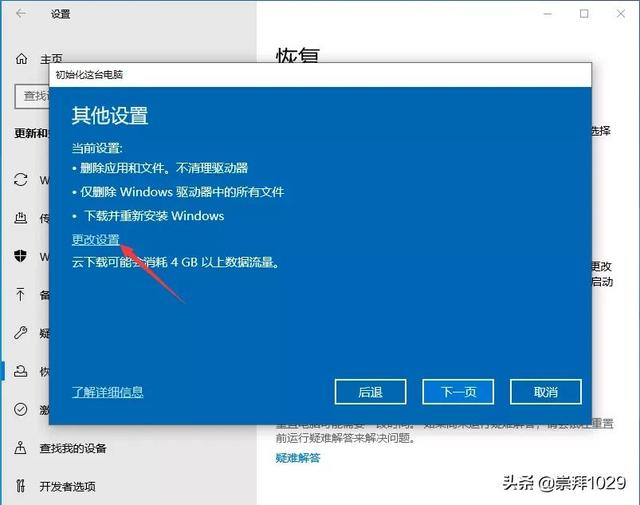Focus the Settings search input field

tap(32, 96)
